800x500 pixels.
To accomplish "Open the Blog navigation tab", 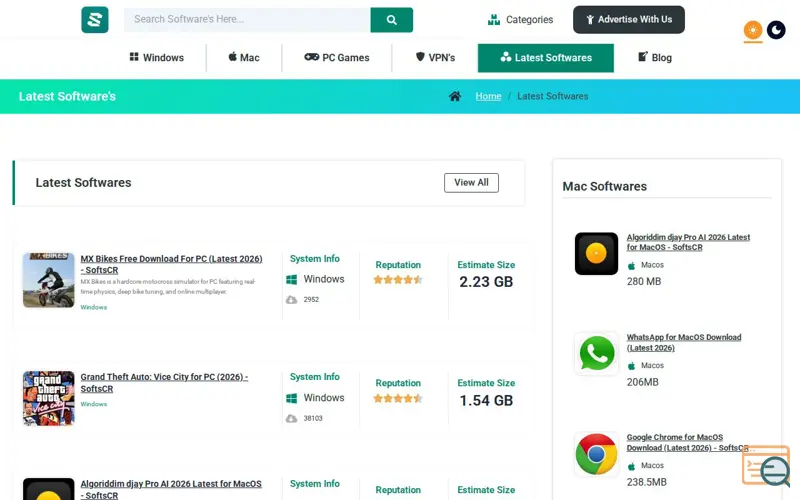I will 655,58.
